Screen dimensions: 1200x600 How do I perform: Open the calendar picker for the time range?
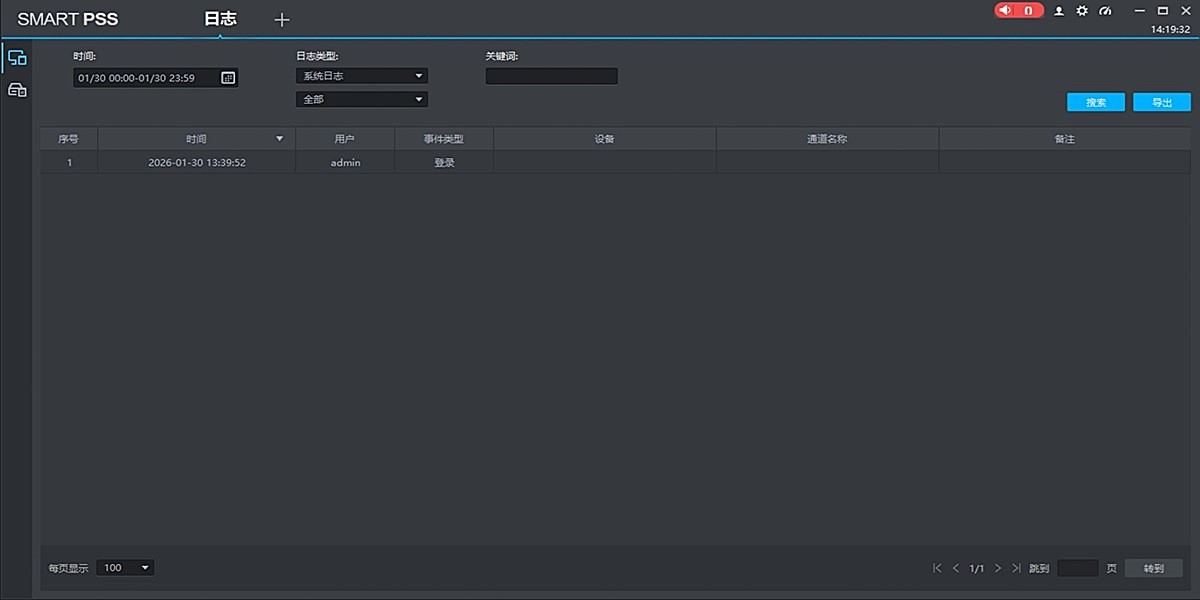pyautogui.click(x=229, y=77)
